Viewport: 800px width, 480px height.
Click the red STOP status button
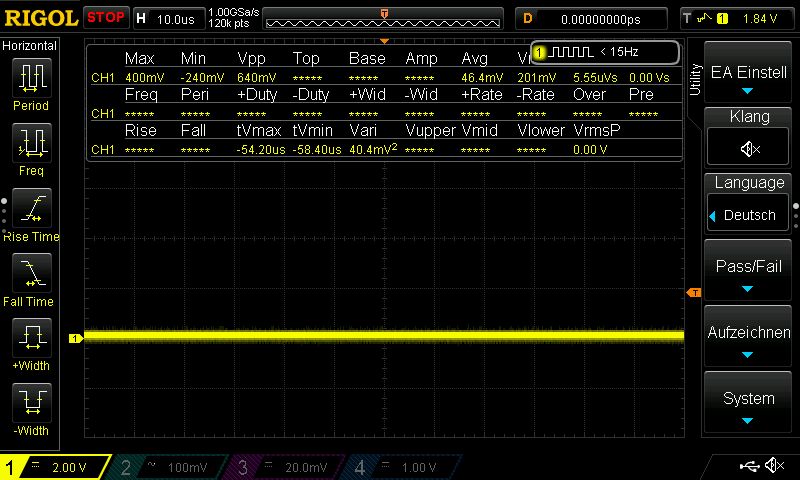point(106,18)
